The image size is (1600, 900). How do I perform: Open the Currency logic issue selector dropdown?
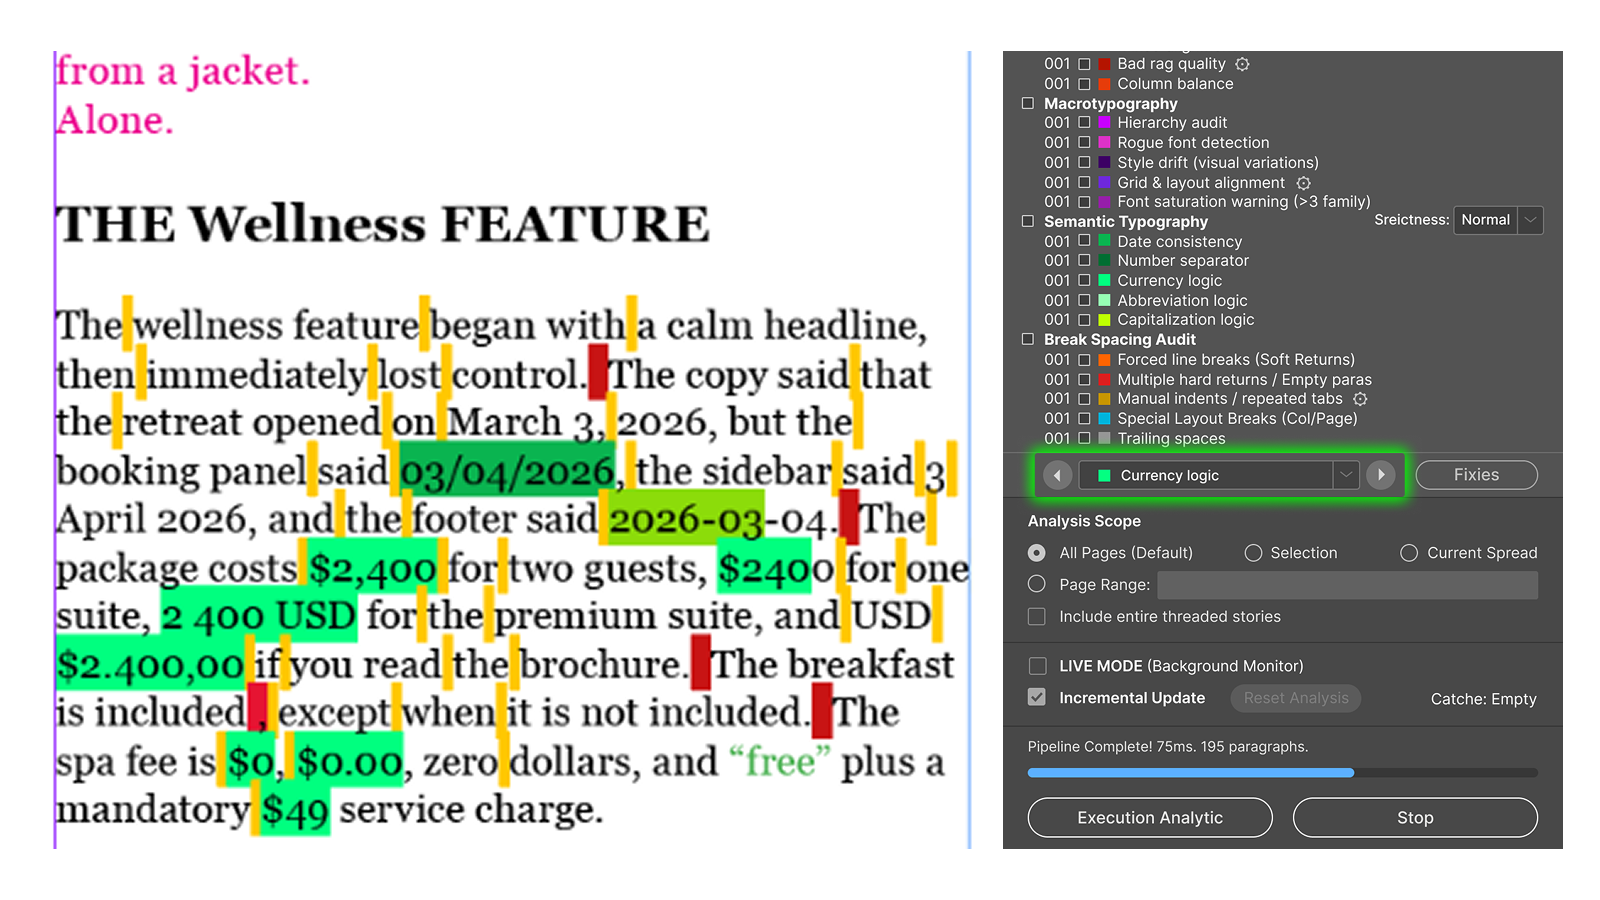1219,475
